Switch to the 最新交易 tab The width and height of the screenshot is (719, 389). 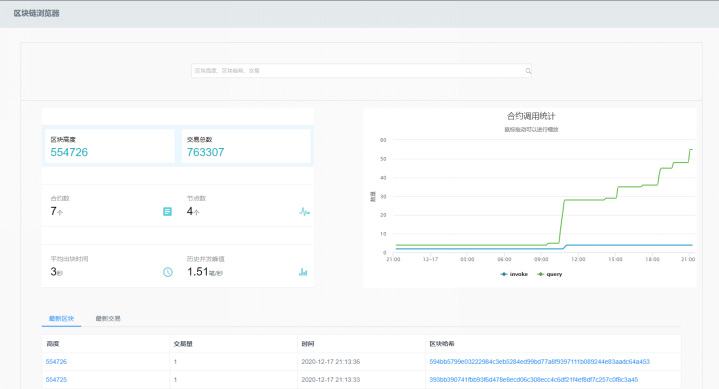108,318
